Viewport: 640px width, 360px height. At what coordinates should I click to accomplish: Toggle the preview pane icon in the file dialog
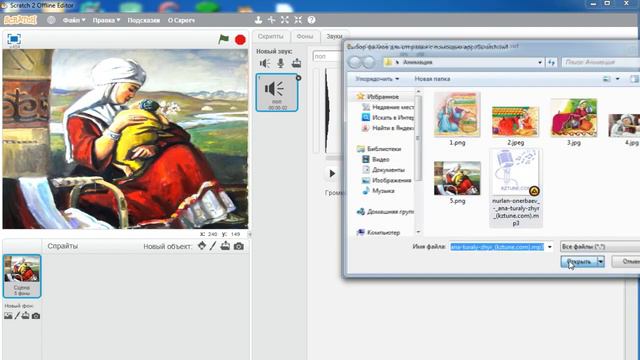634,79
